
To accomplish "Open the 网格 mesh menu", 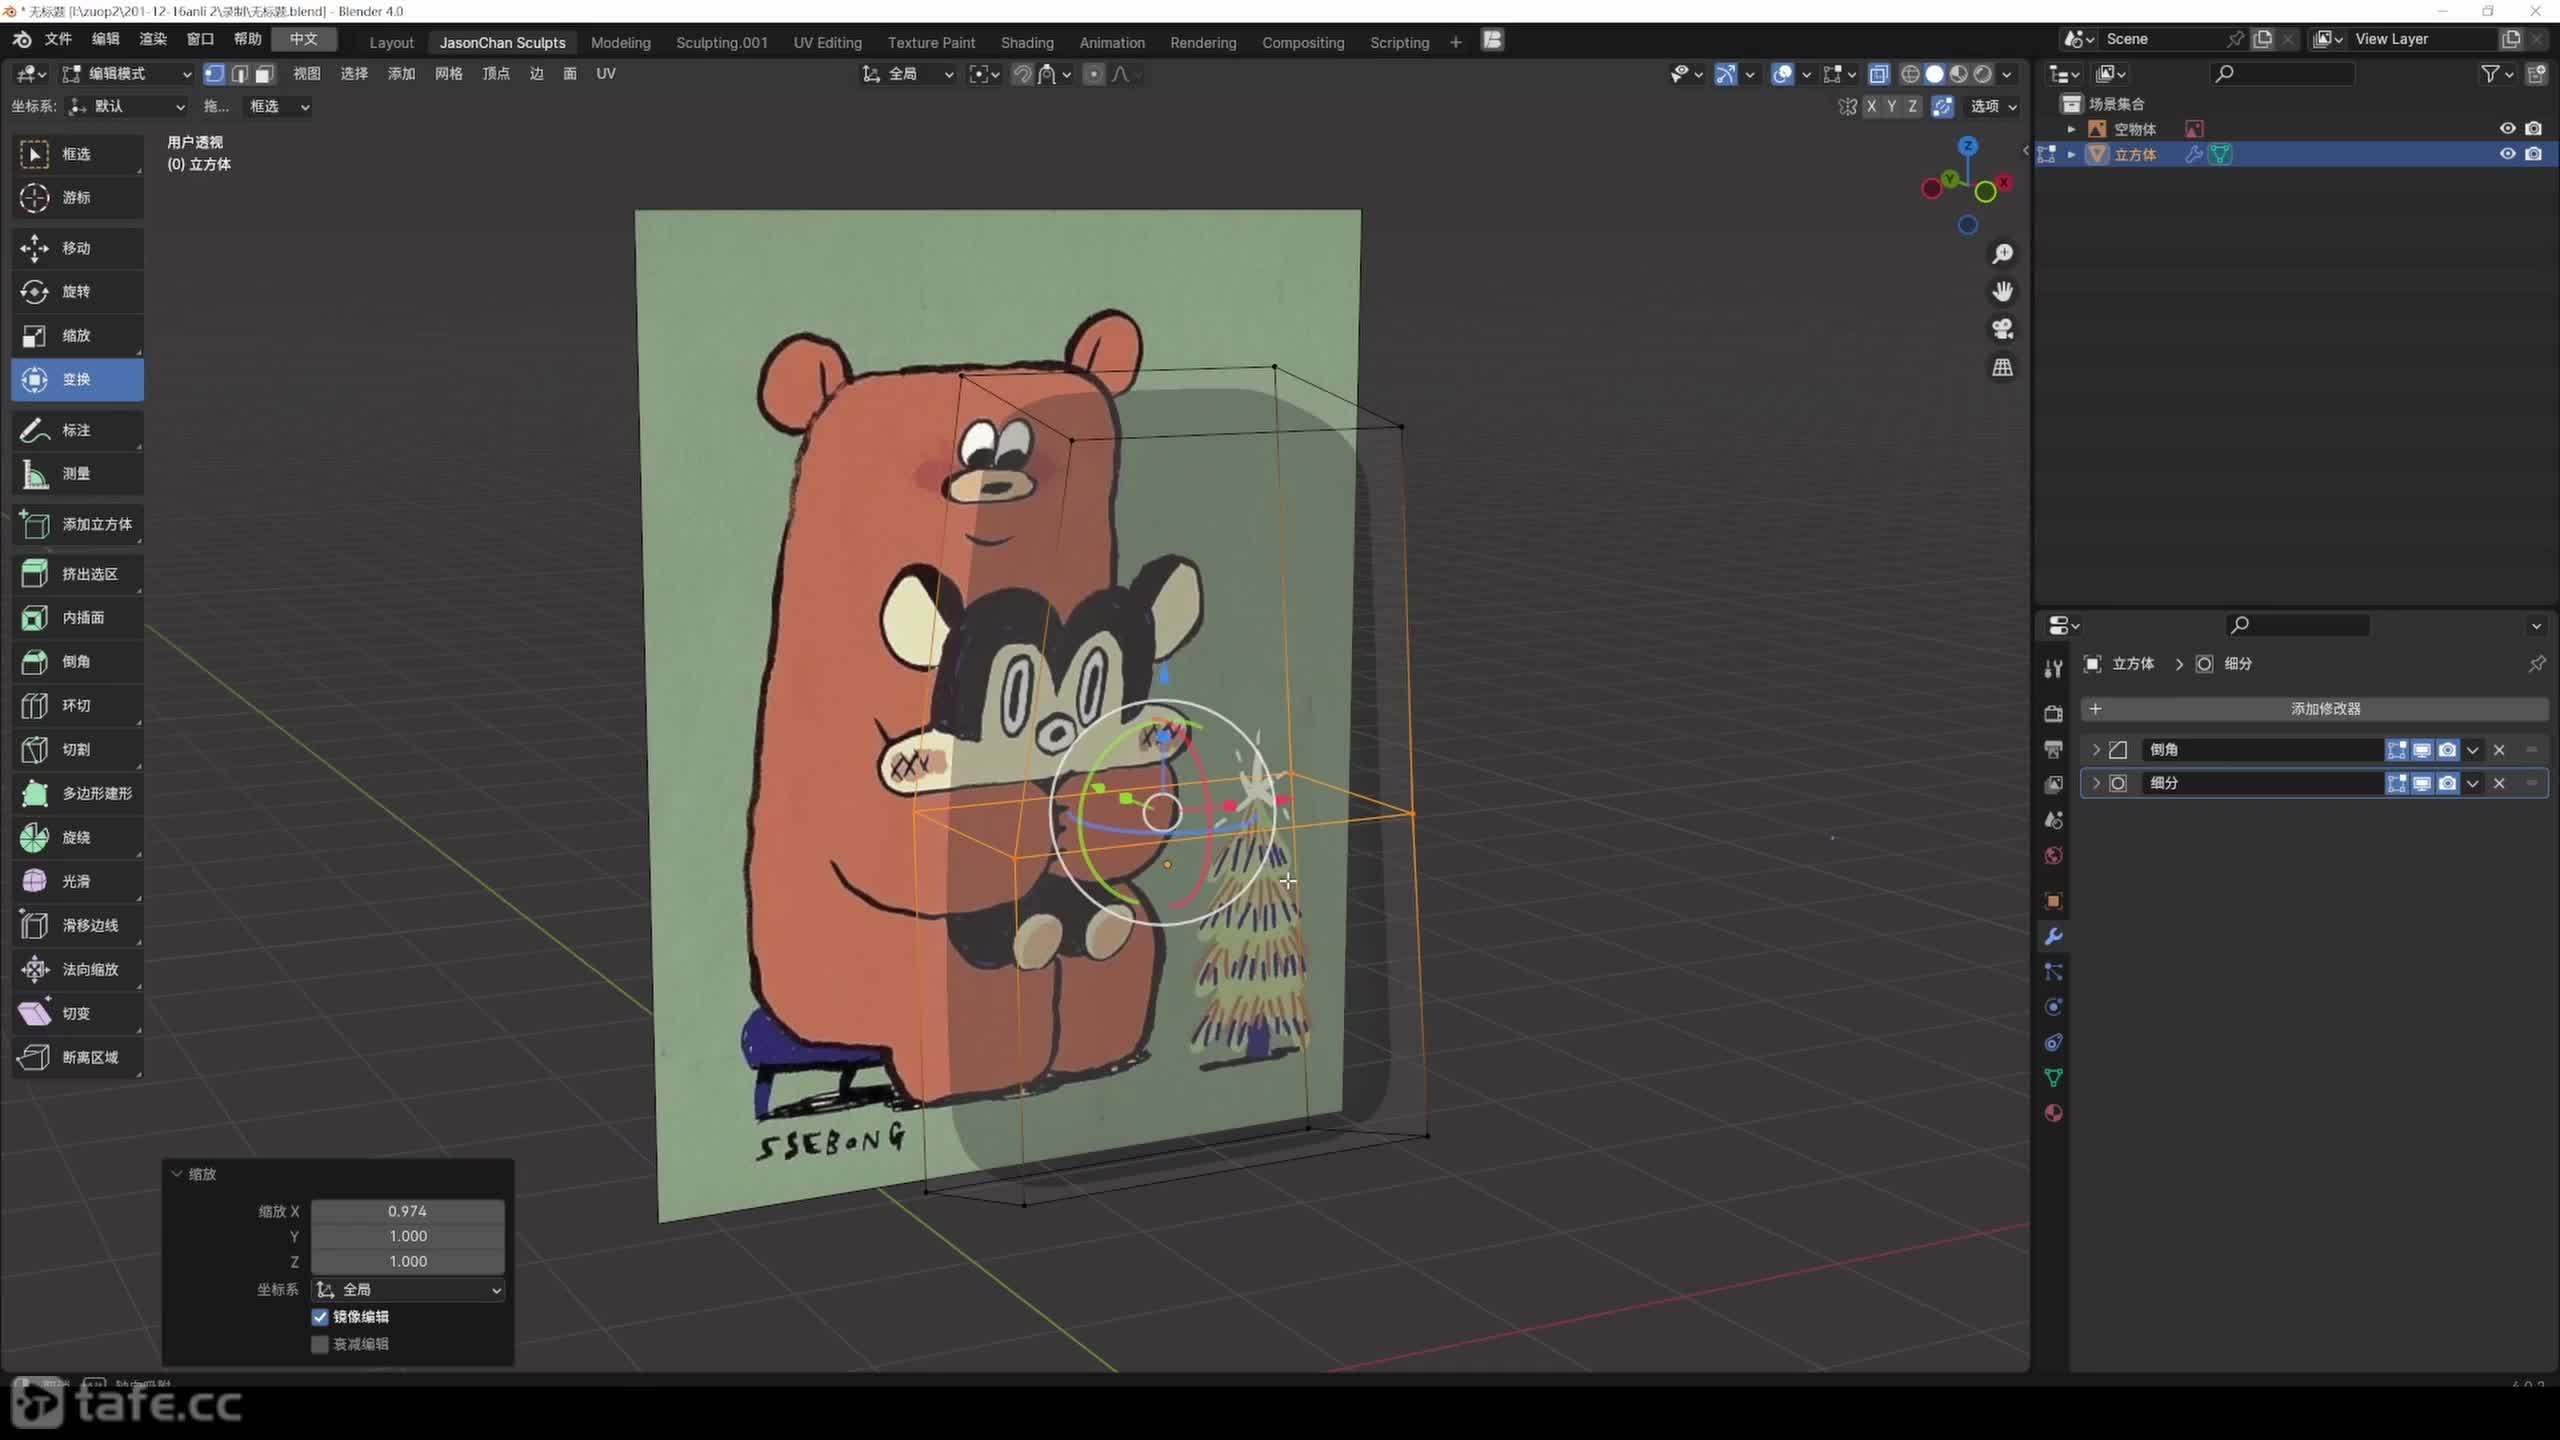I will click(449, 74).
